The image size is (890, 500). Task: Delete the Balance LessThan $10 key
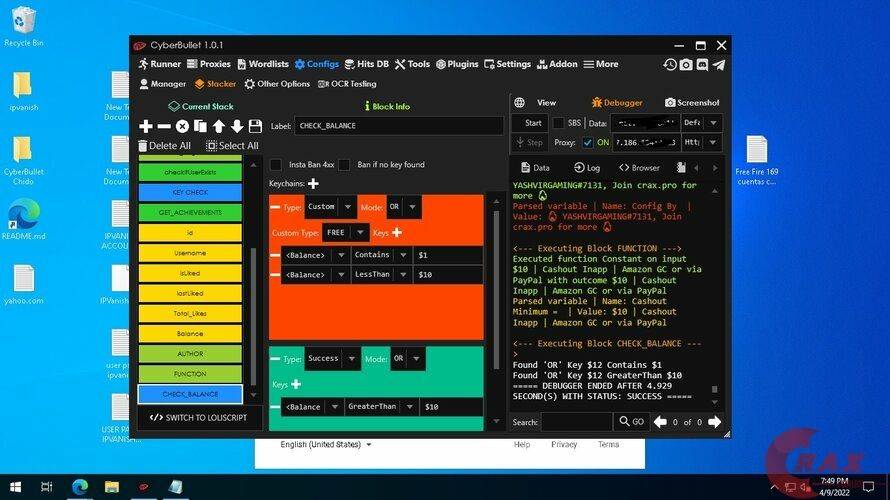pos(275,275)
